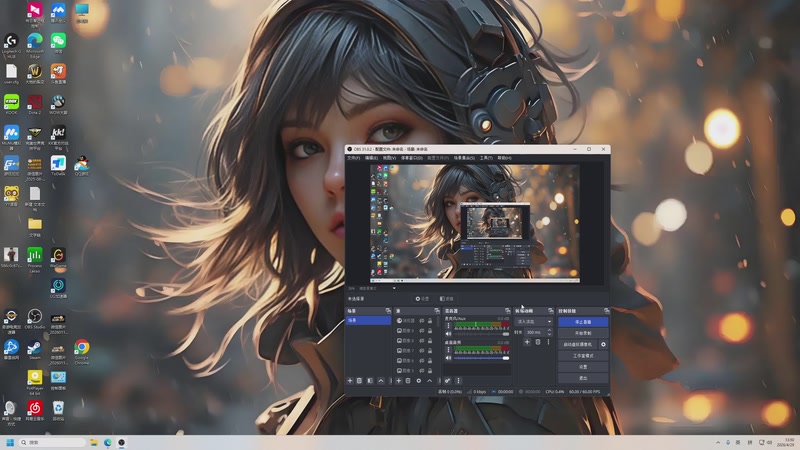The height and width of the screenshot is (450, 800).
Task: Click the OBS preview canvas
Action: coord(474,223)
